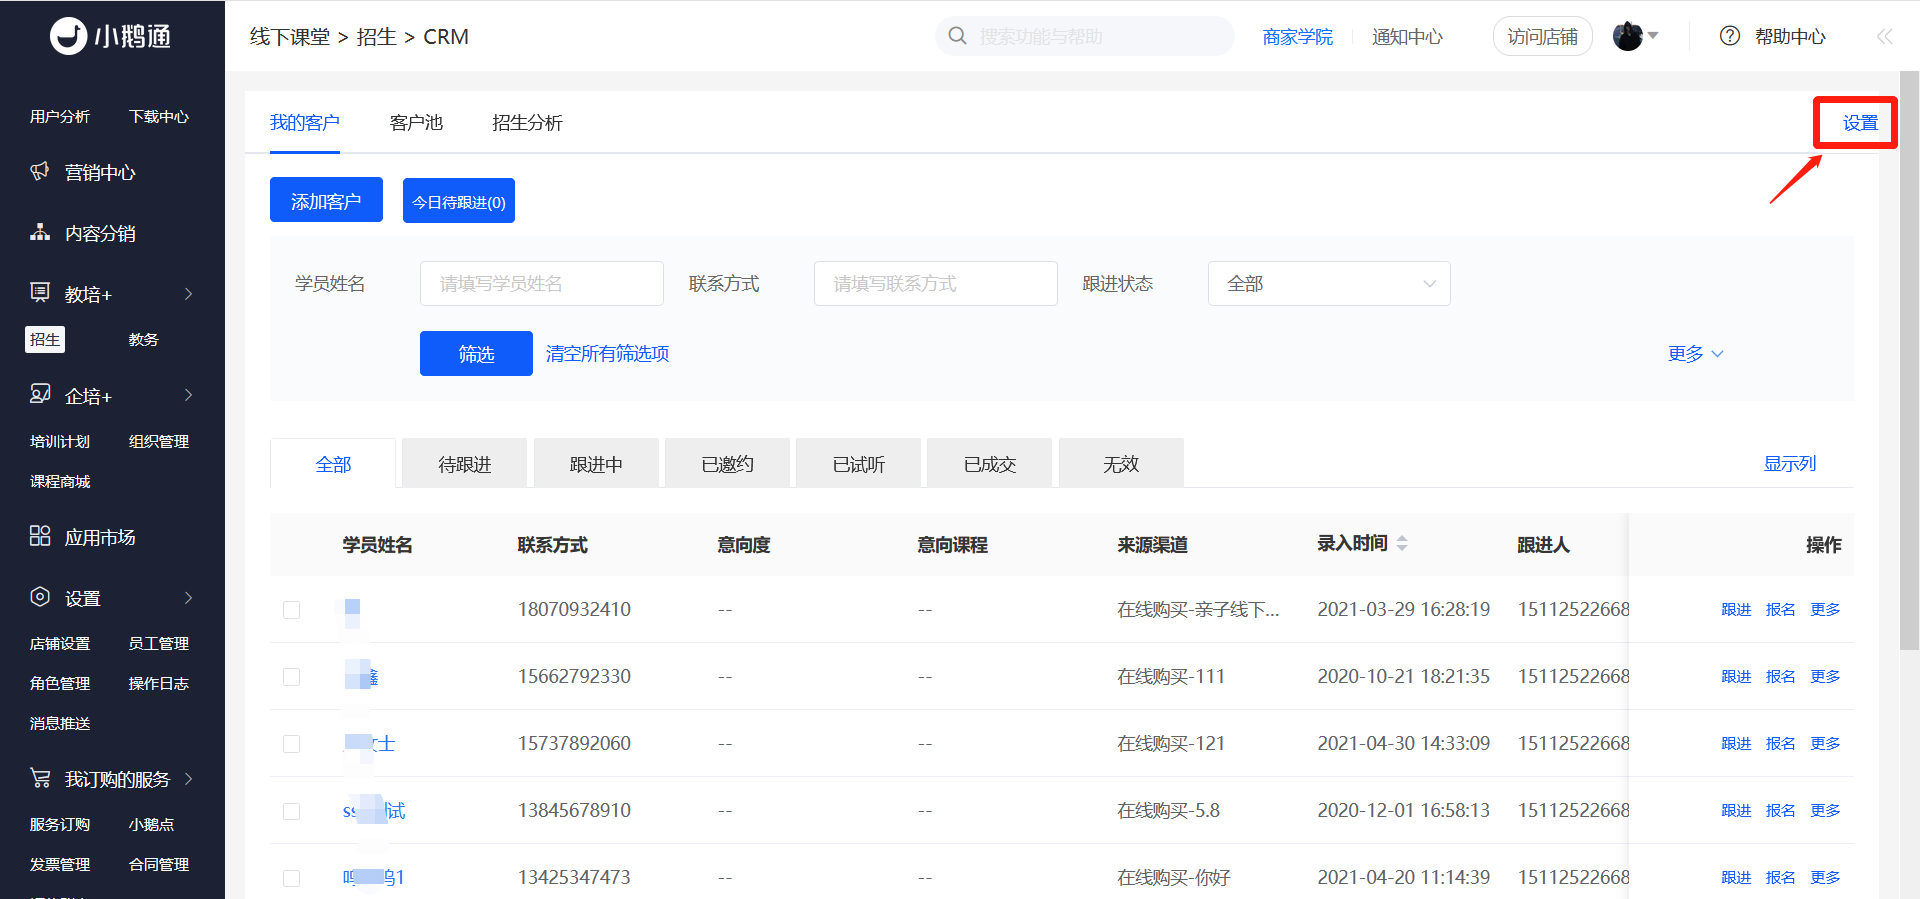Click 清空所有筛选项 link
This screenshot has height=899, width=1920.
pyautogui.click(x=608, y=354)
